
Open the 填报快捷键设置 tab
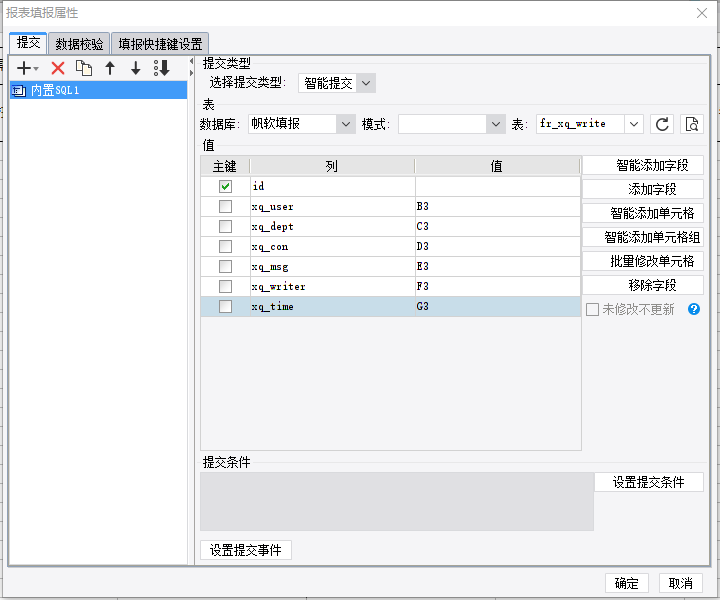(x=160, y=44)
